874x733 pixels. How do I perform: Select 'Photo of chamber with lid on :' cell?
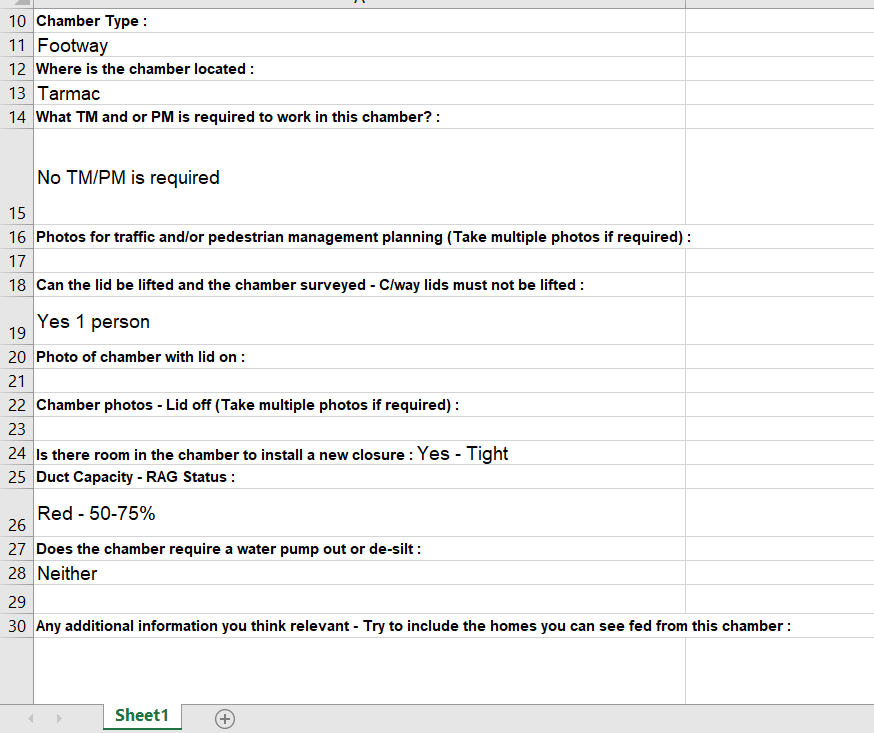click(360, 357)
